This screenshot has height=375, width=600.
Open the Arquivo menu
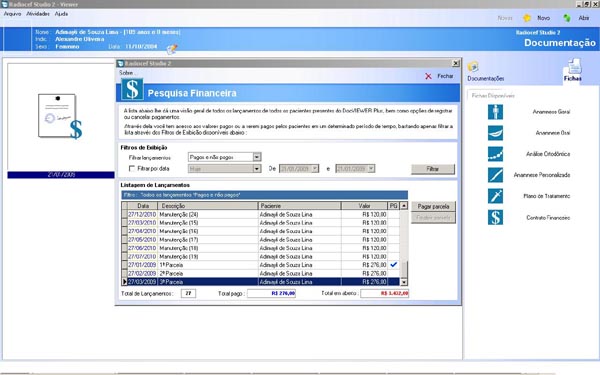tap(12, 14)
